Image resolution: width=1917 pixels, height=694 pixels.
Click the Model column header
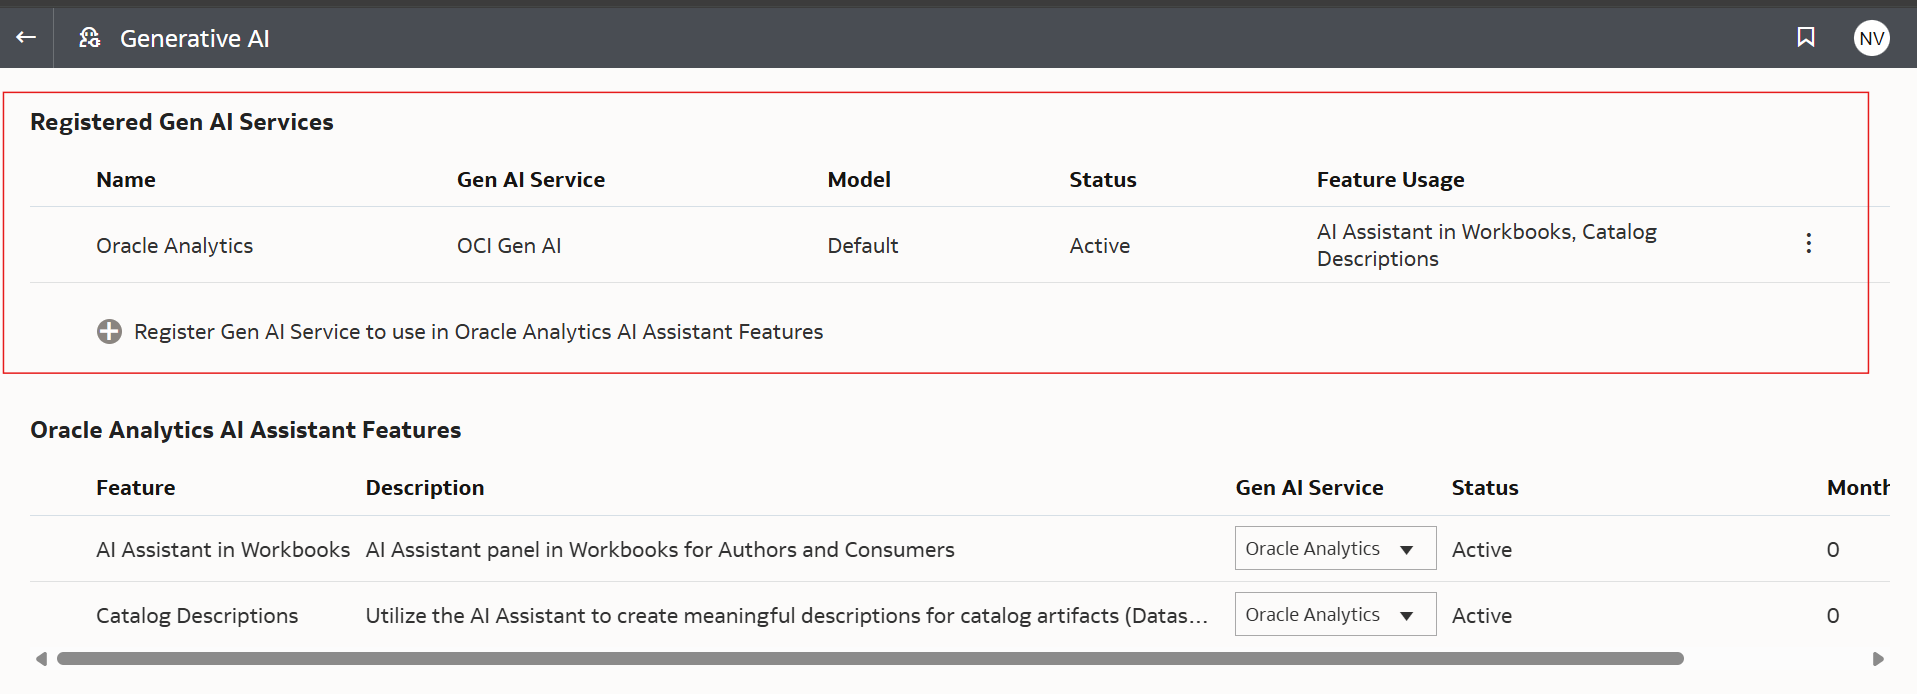point(859,180)
